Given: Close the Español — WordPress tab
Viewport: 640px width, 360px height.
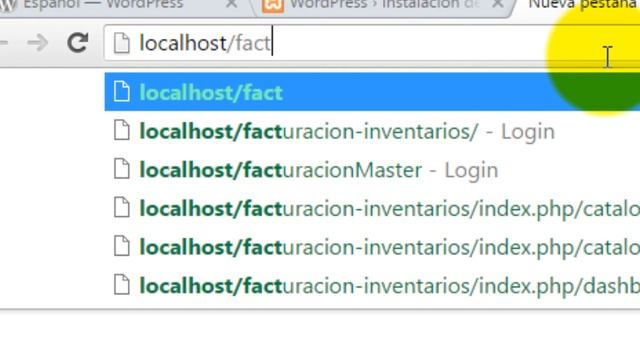Looking at the screenshot, I should tap(231, 4).
